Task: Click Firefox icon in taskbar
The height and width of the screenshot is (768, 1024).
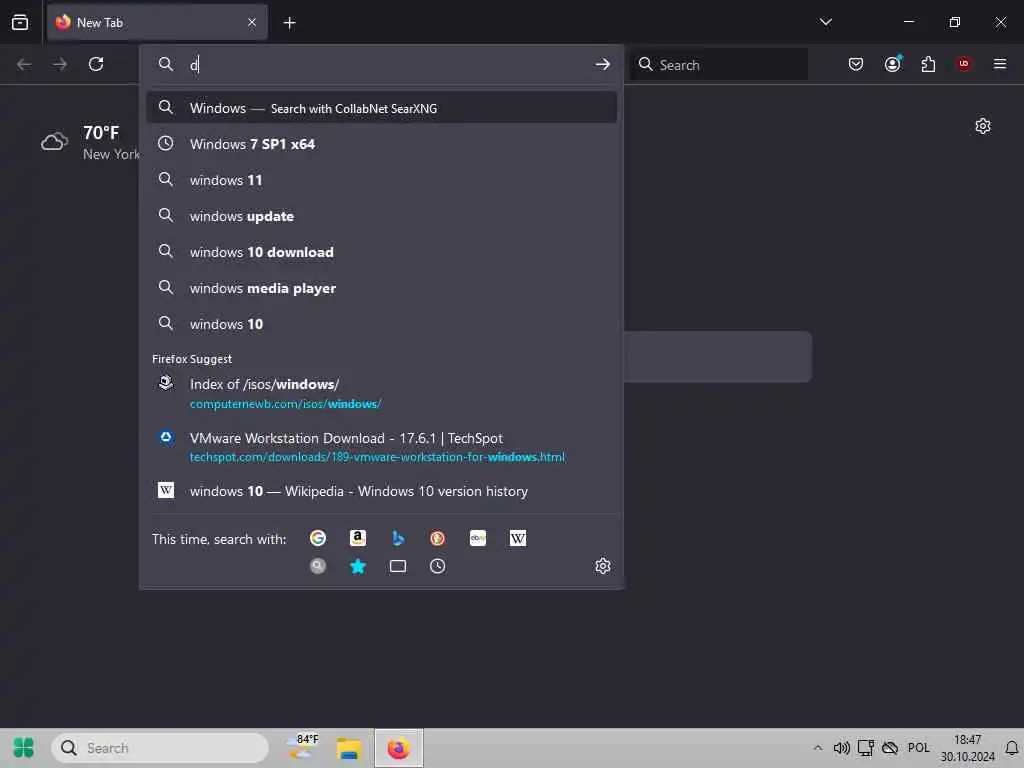Action: (399, 748)
